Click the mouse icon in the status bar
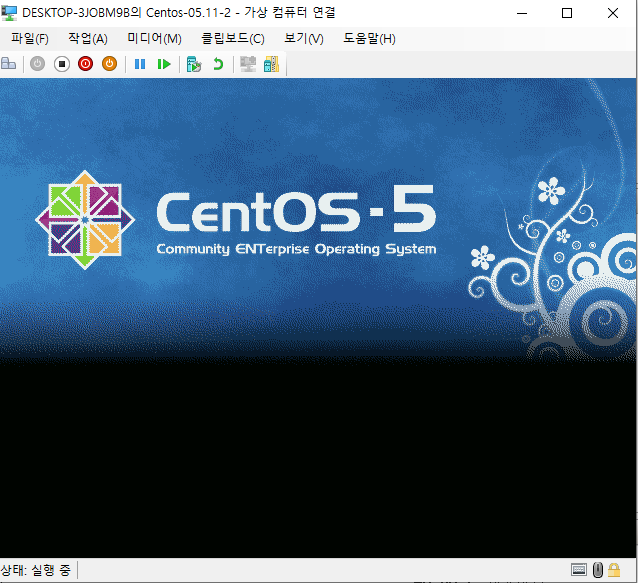638x583 pixels. (x=598, y=570)
